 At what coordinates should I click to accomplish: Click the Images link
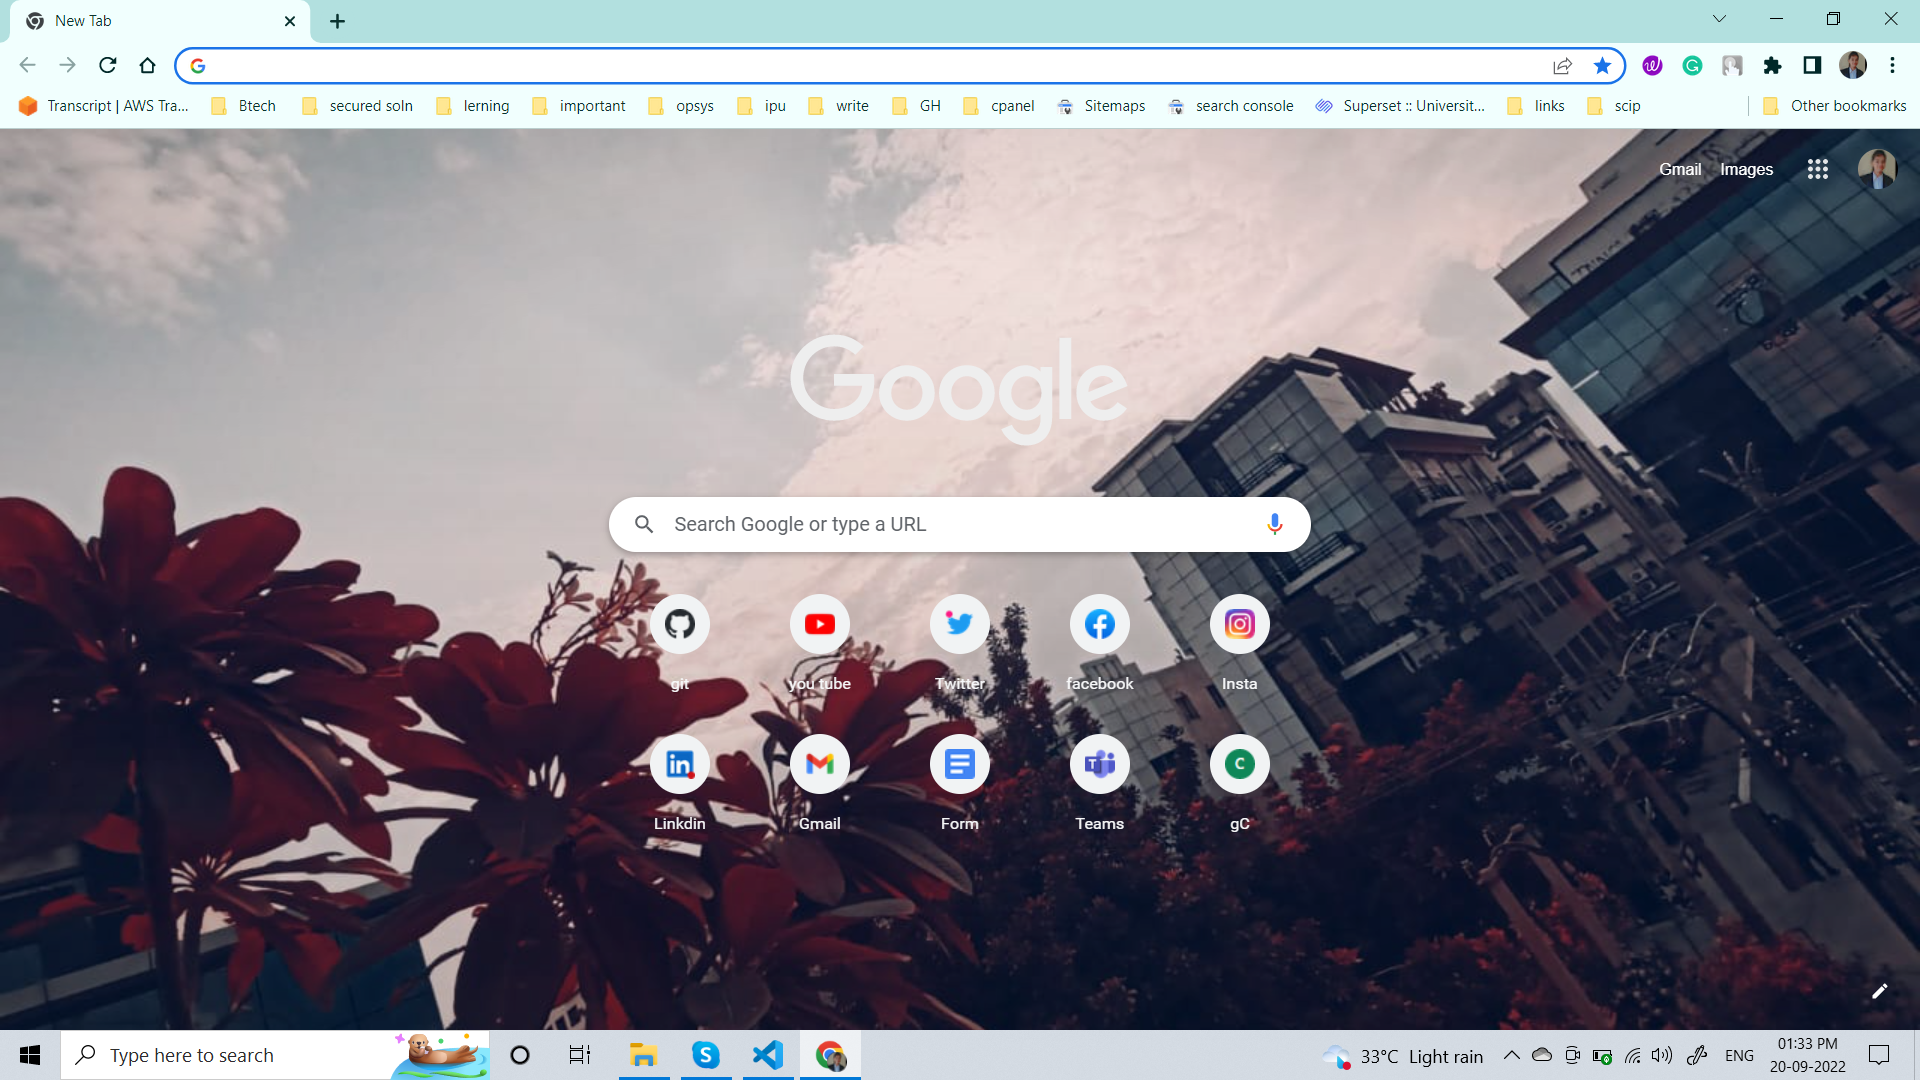(x=1746, y=169)
